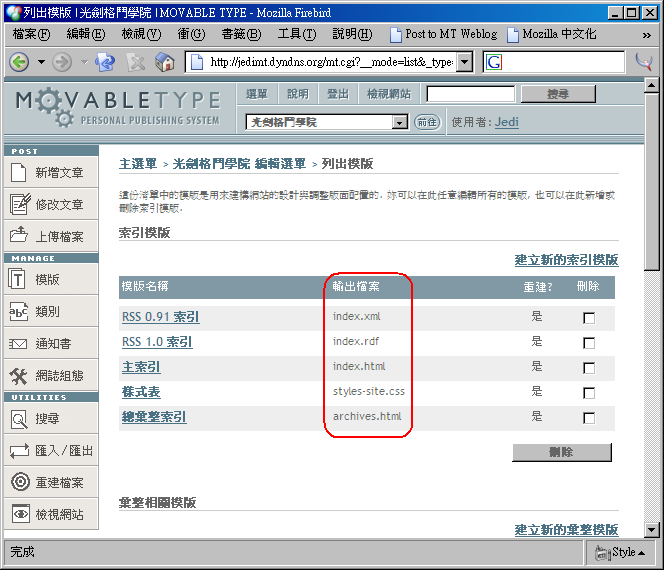The image size is (664, 570).
Task: Check the delete box for 總彙整索引
Action: tap(589, 418)
